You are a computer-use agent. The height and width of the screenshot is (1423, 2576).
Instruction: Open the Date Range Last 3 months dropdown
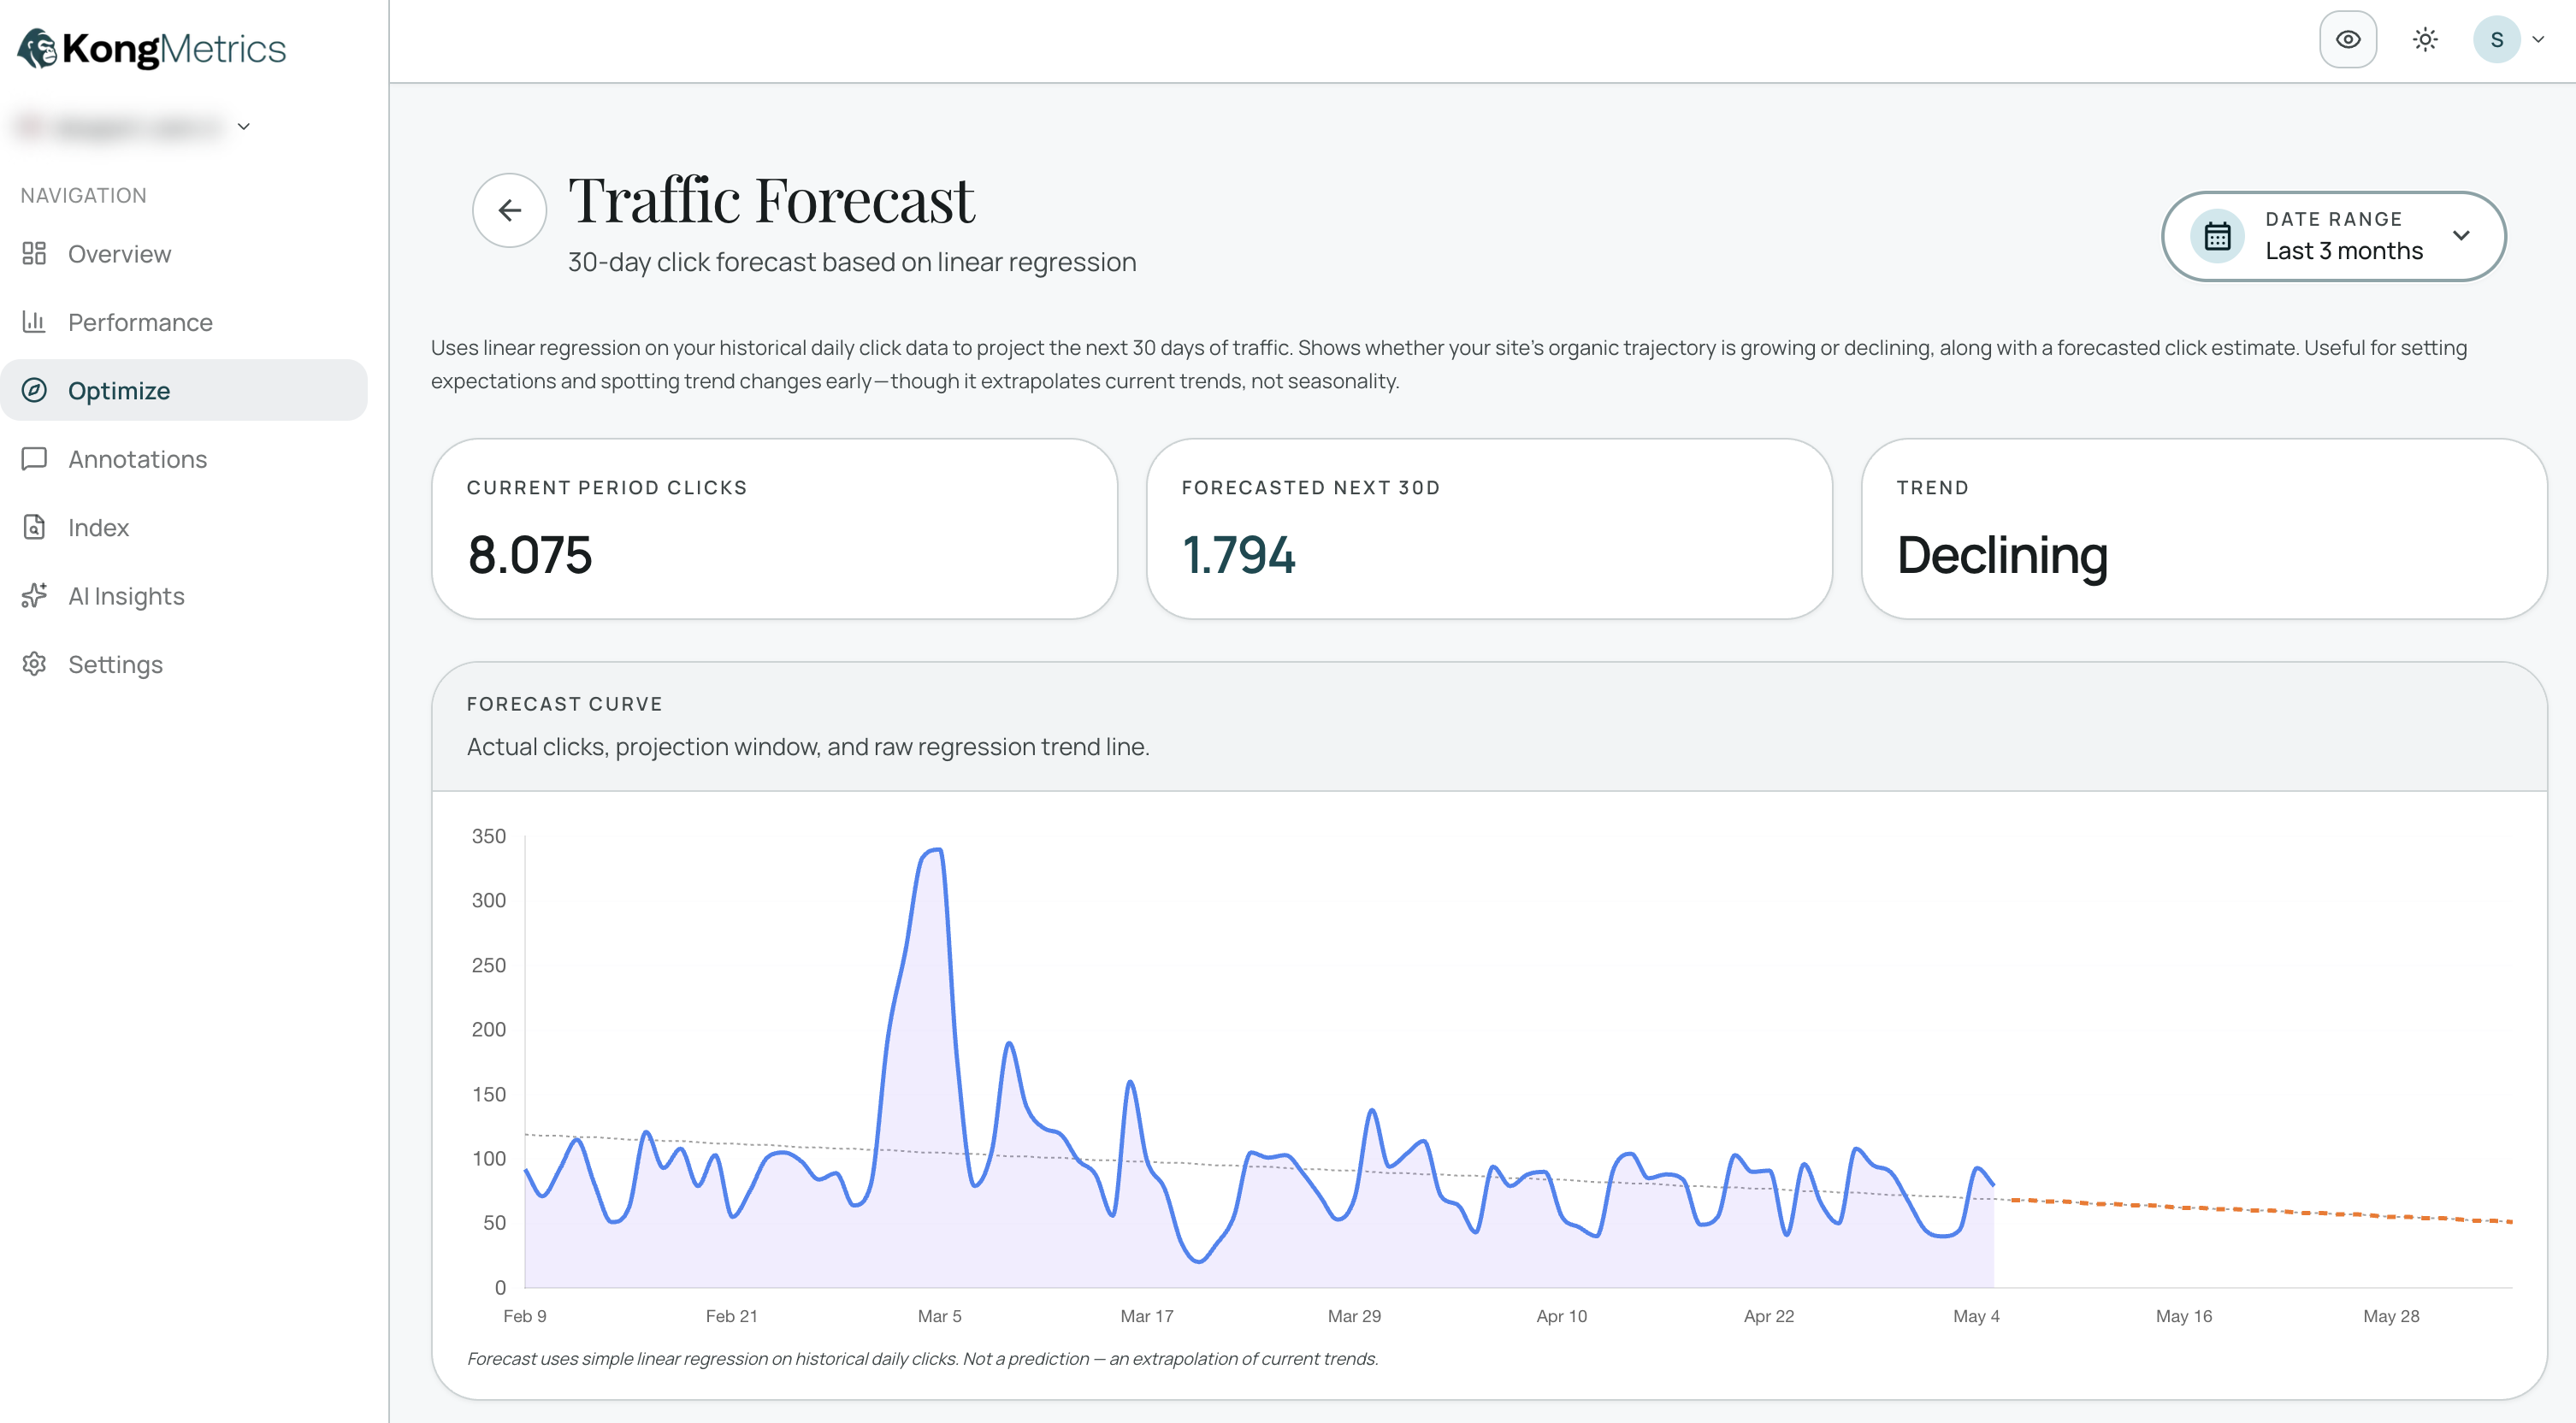(x=2333, y=236)
